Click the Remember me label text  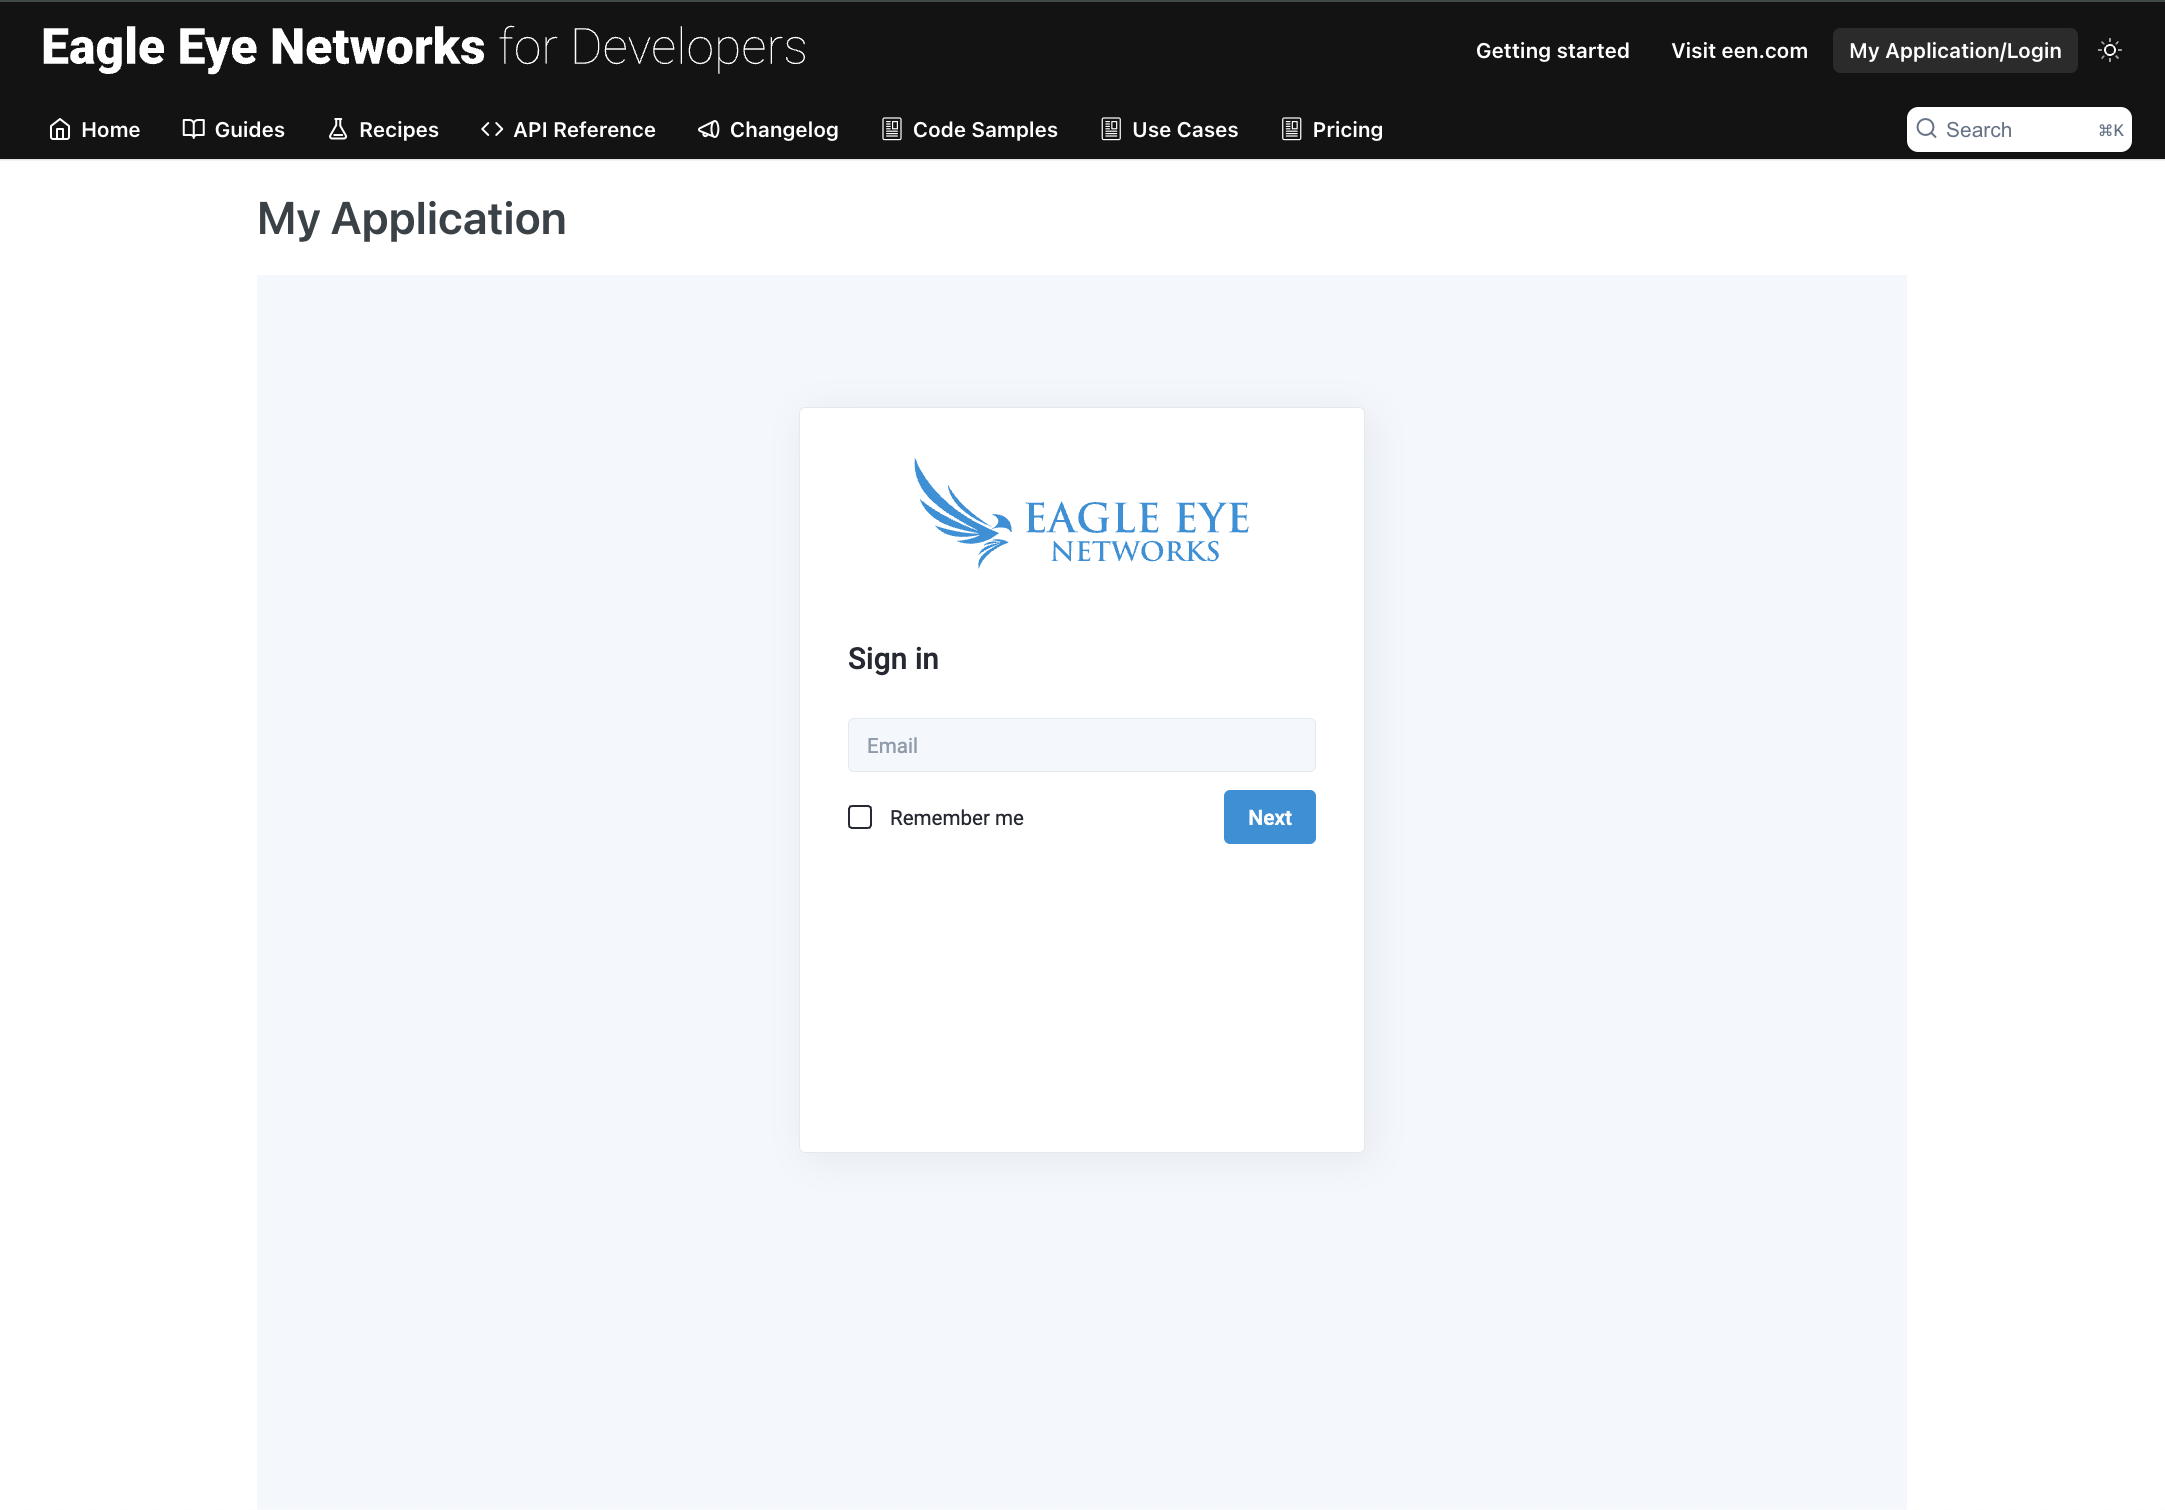[957, 818]
